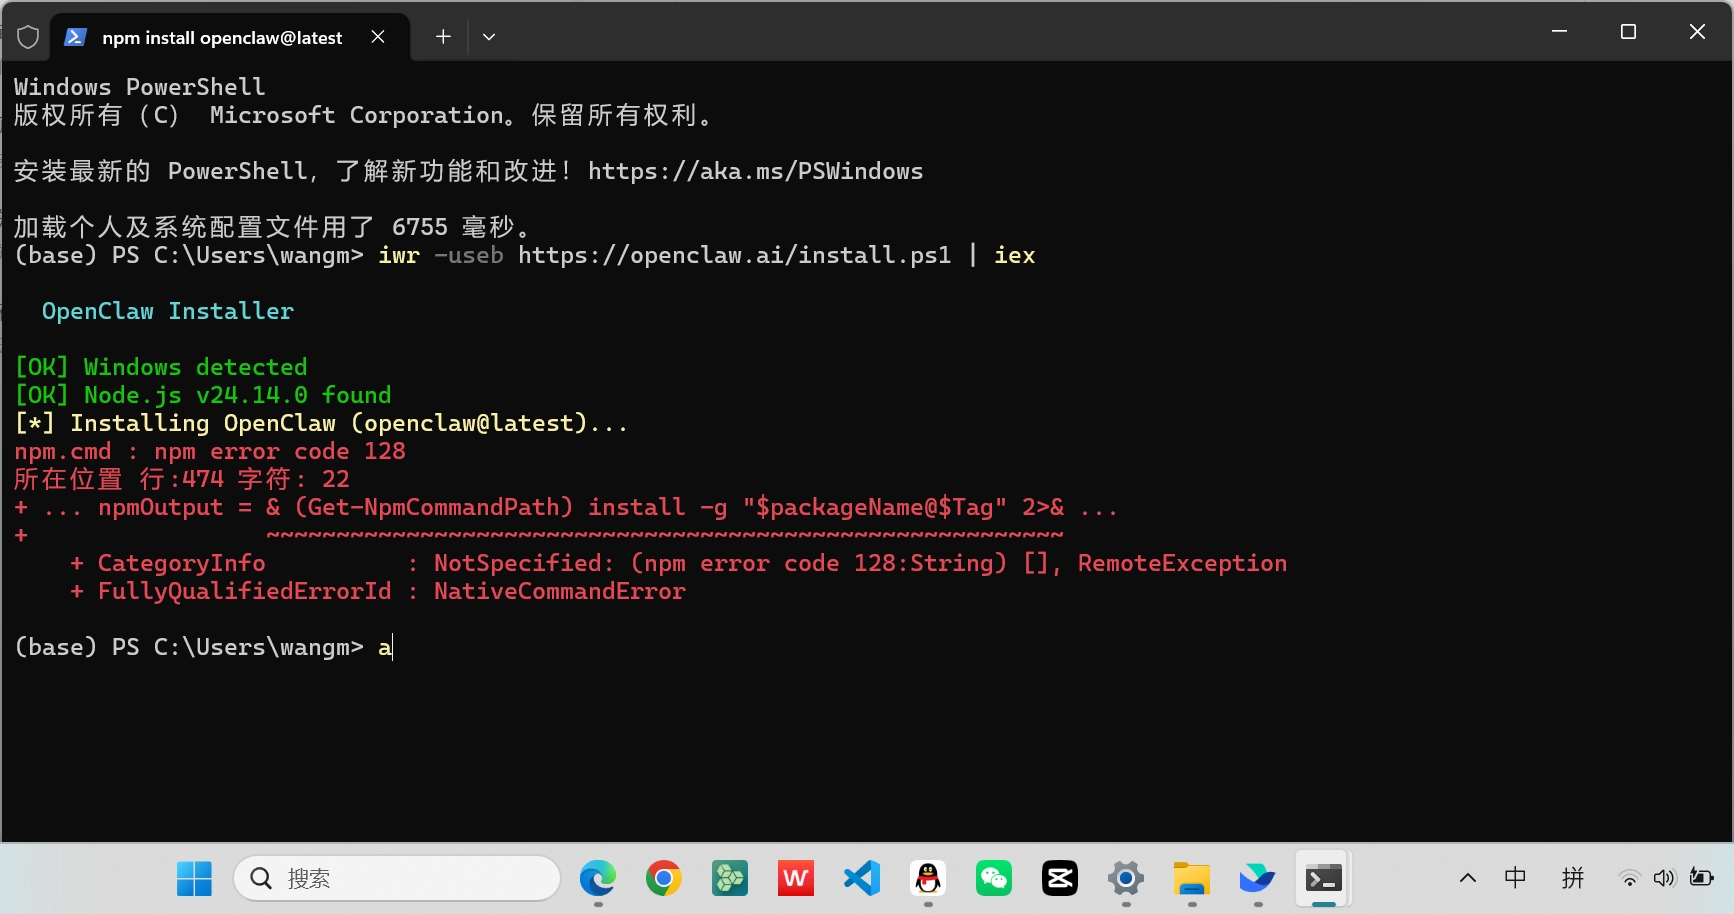Open WPS Office from the taskbar
Viewport: 1734px width, 914px height.
796,879
